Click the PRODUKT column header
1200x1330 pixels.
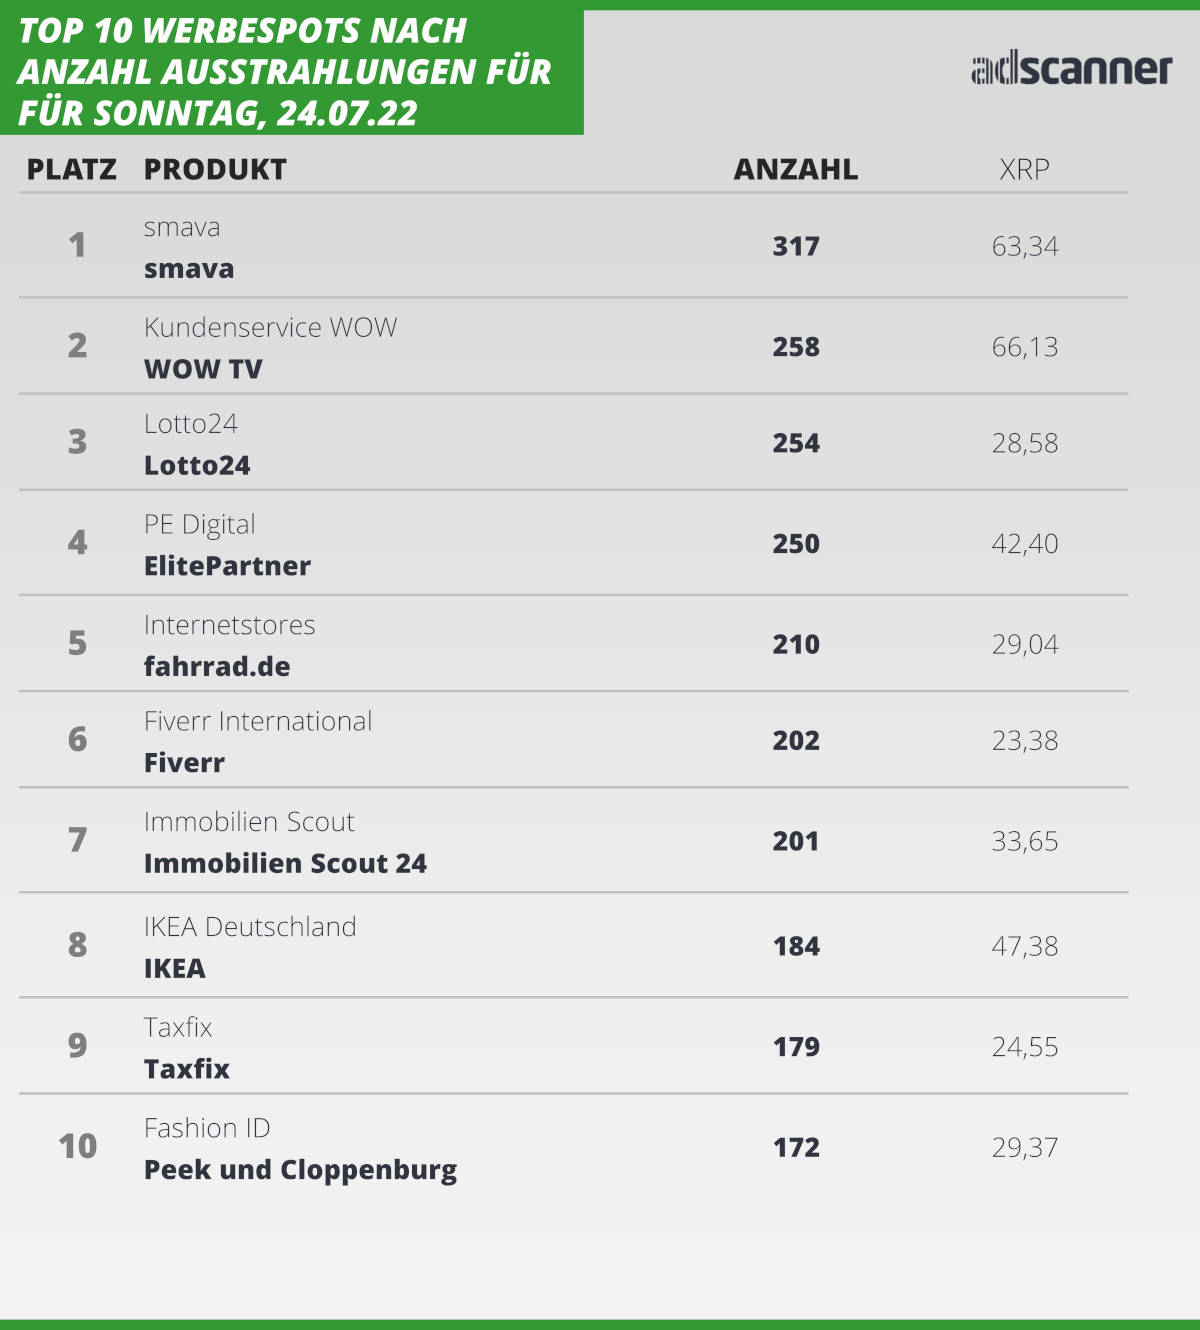215,169
